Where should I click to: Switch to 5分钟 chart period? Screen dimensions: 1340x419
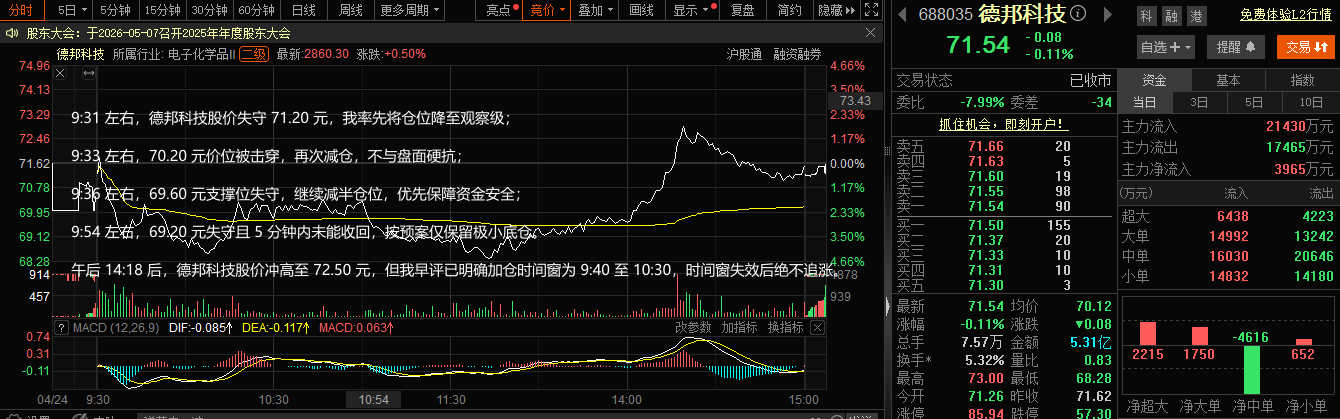coord(116,10)
